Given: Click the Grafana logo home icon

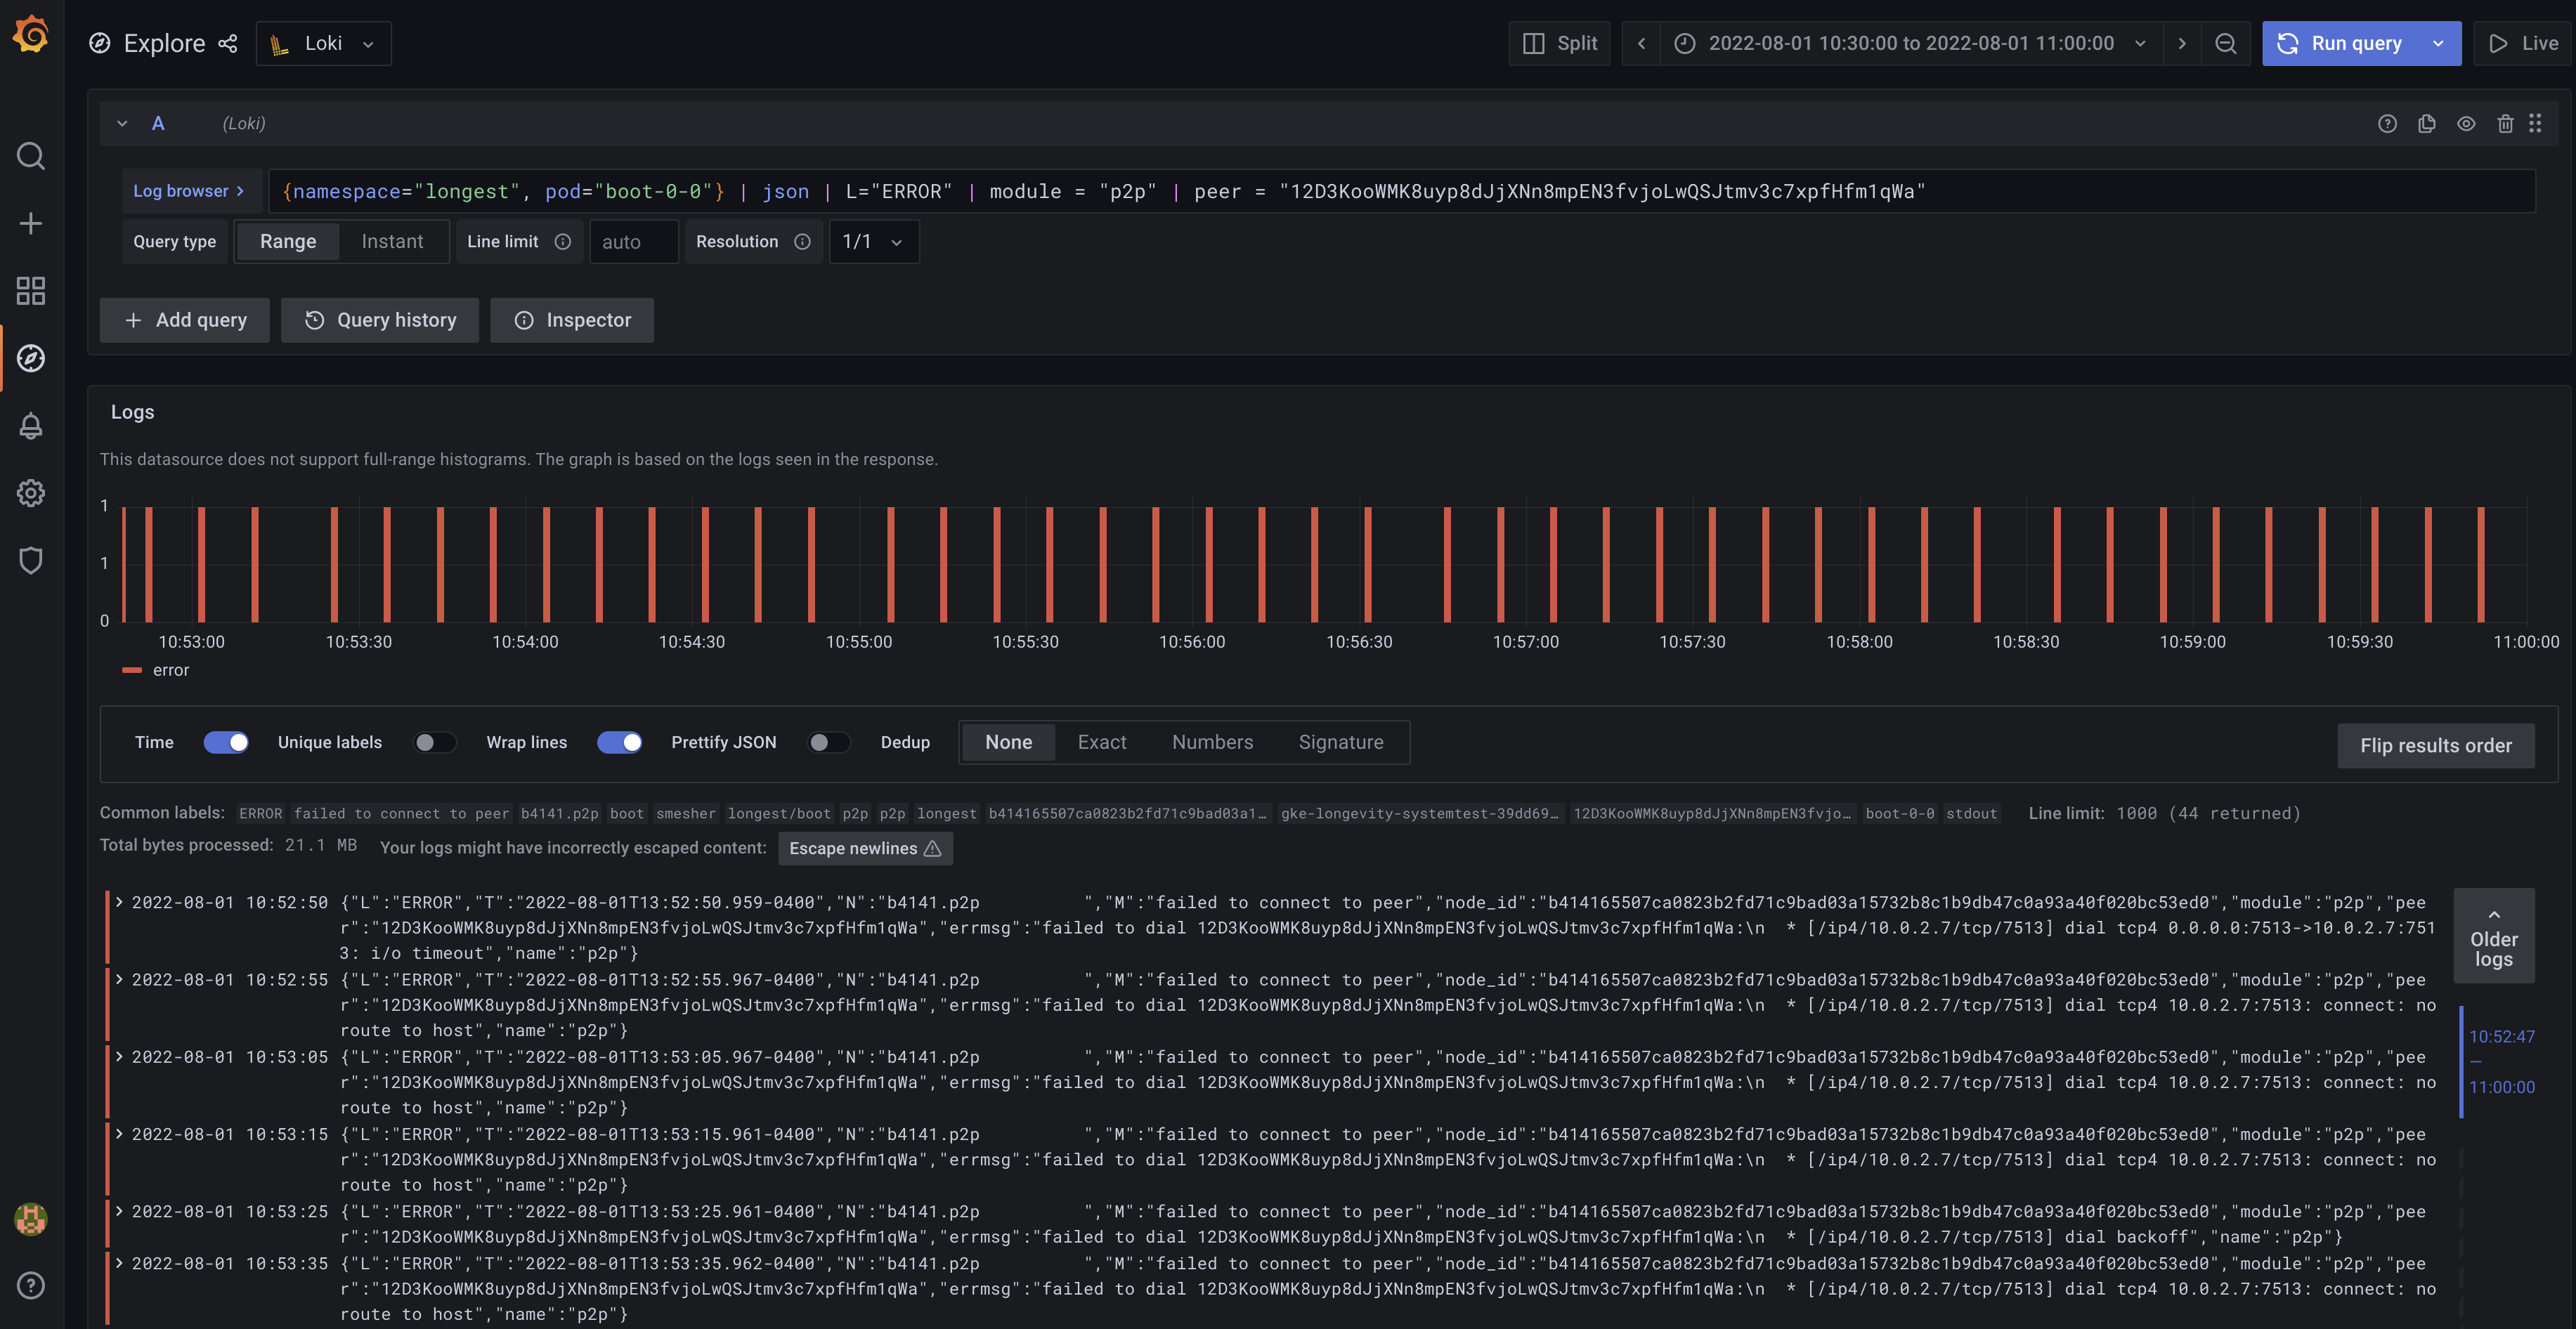Looking at the screenshot, I should click(31, 34).
